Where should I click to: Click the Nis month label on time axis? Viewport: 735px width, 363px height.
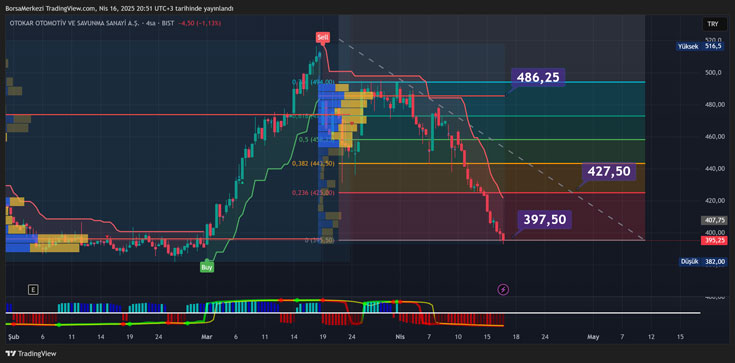click(x=400, y=337)
